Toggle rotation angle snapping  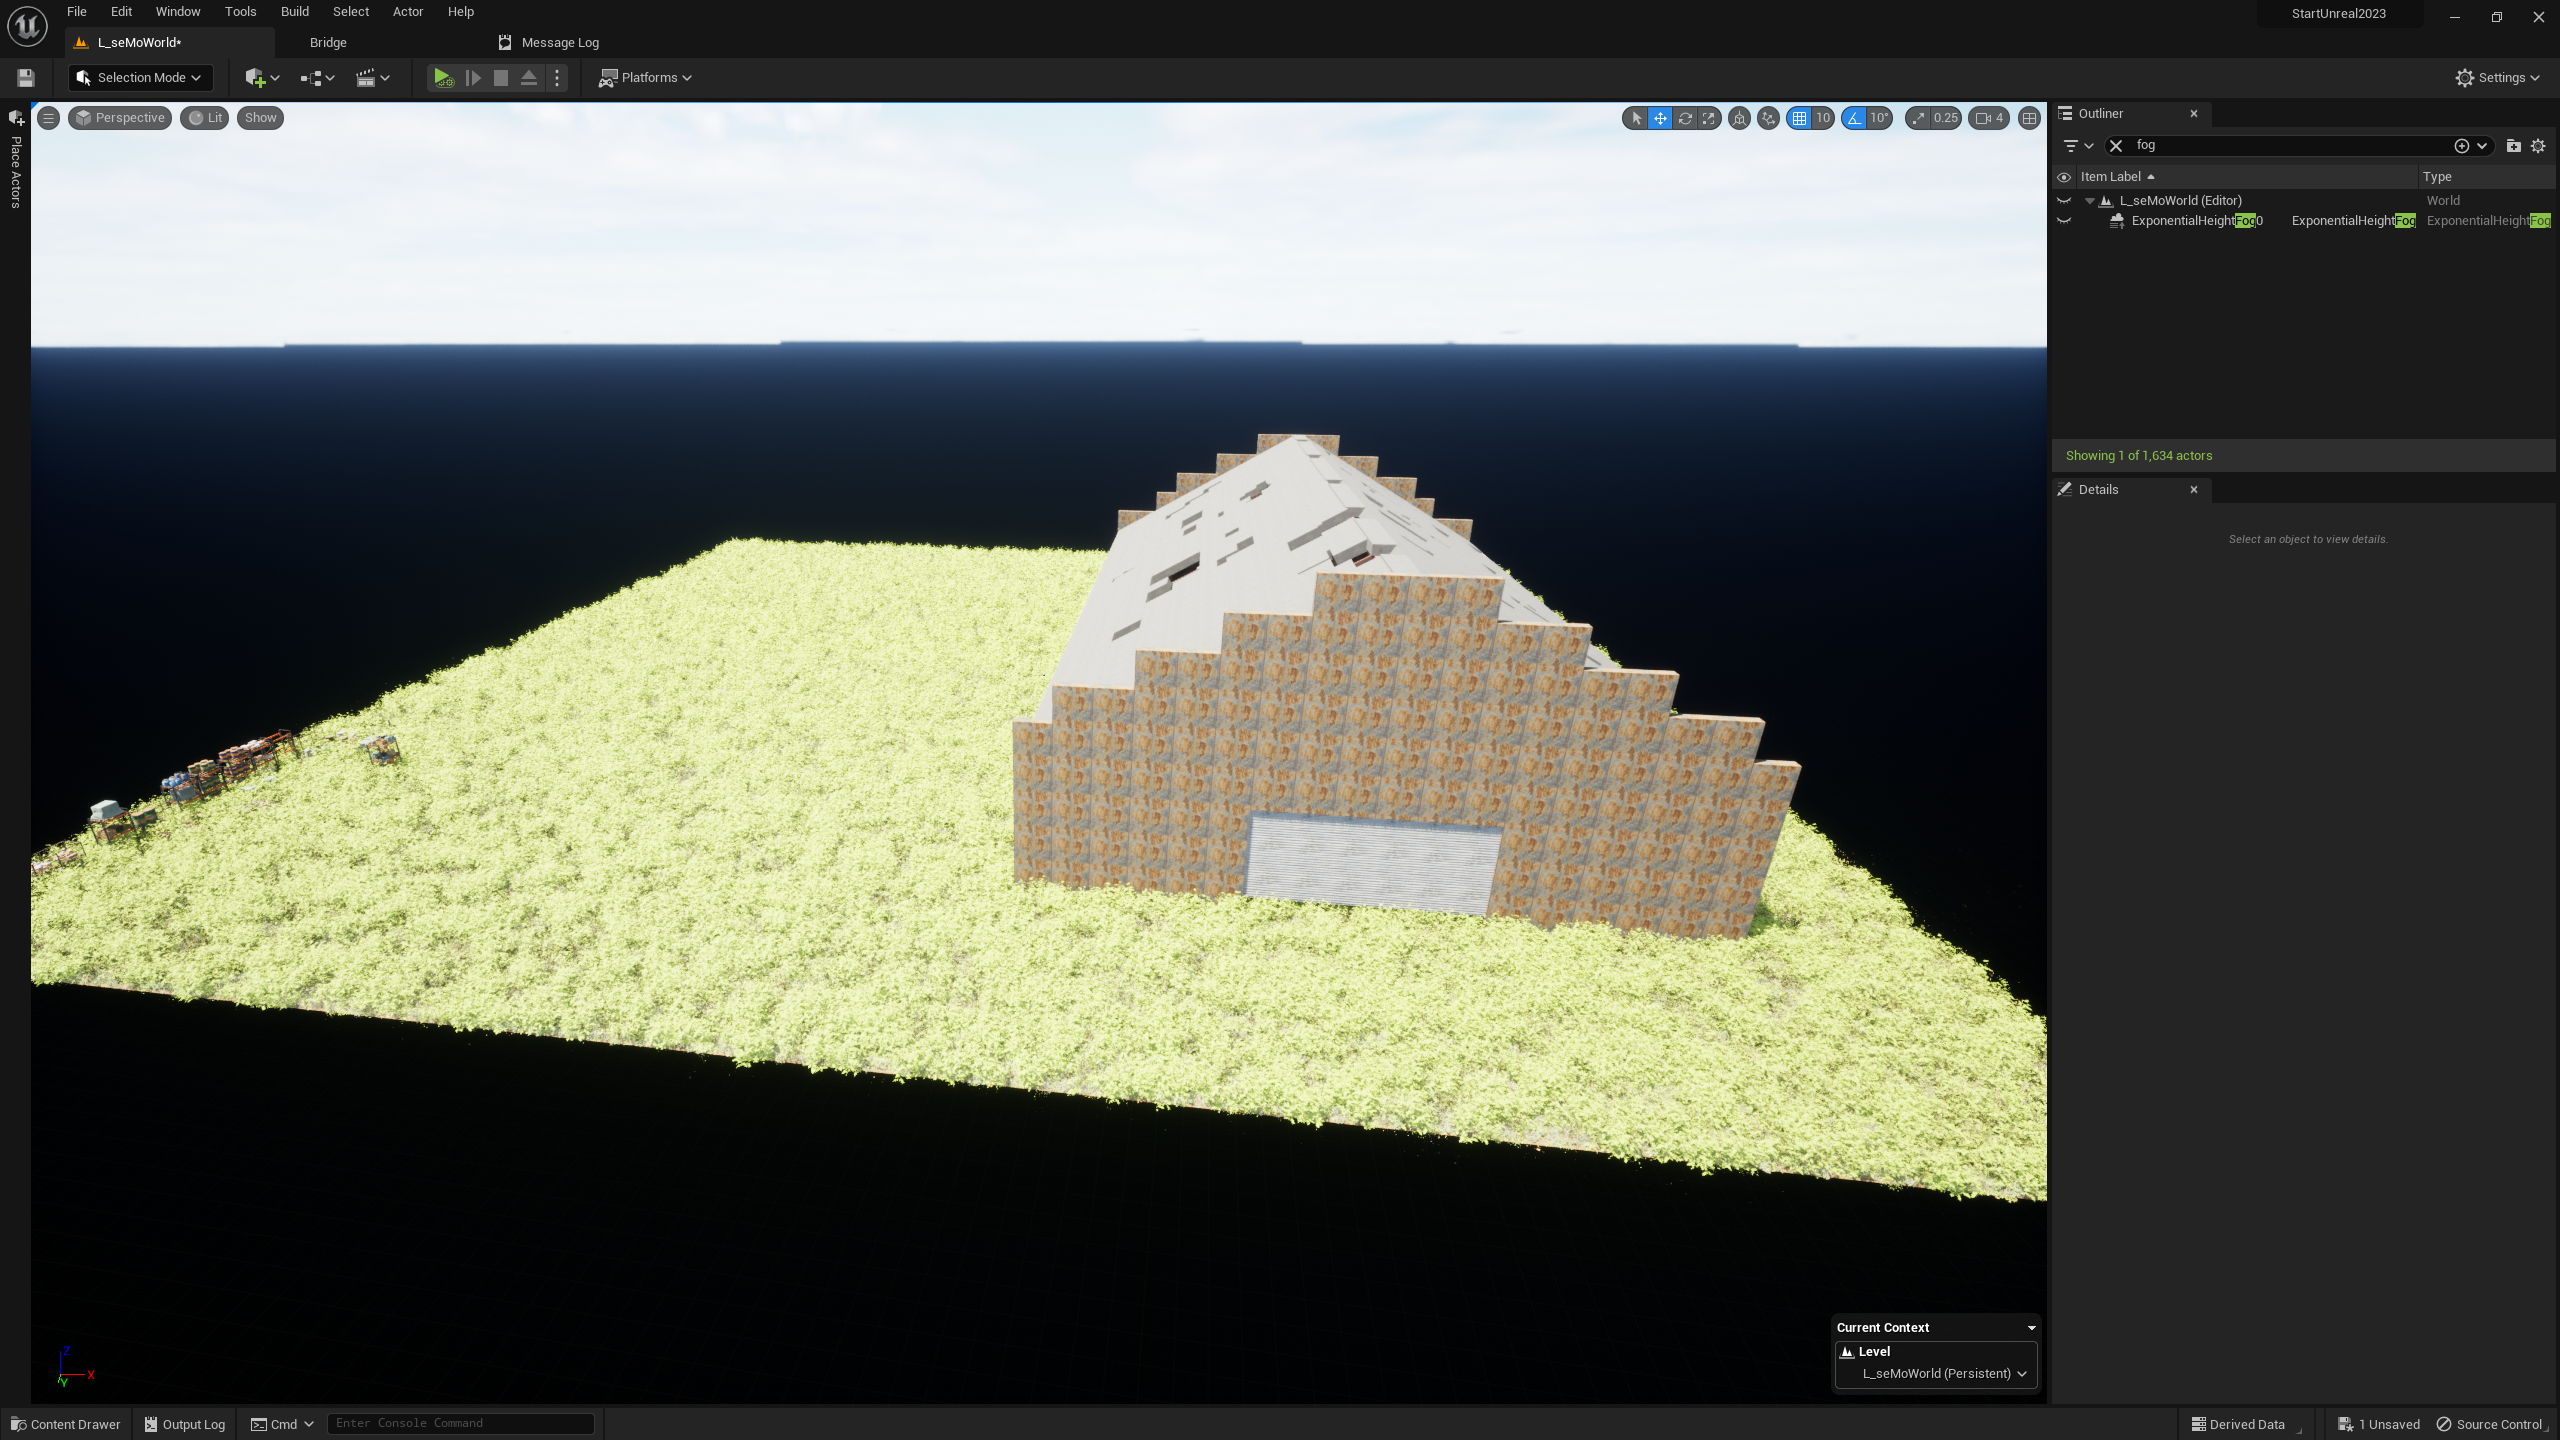(1854, 118)
